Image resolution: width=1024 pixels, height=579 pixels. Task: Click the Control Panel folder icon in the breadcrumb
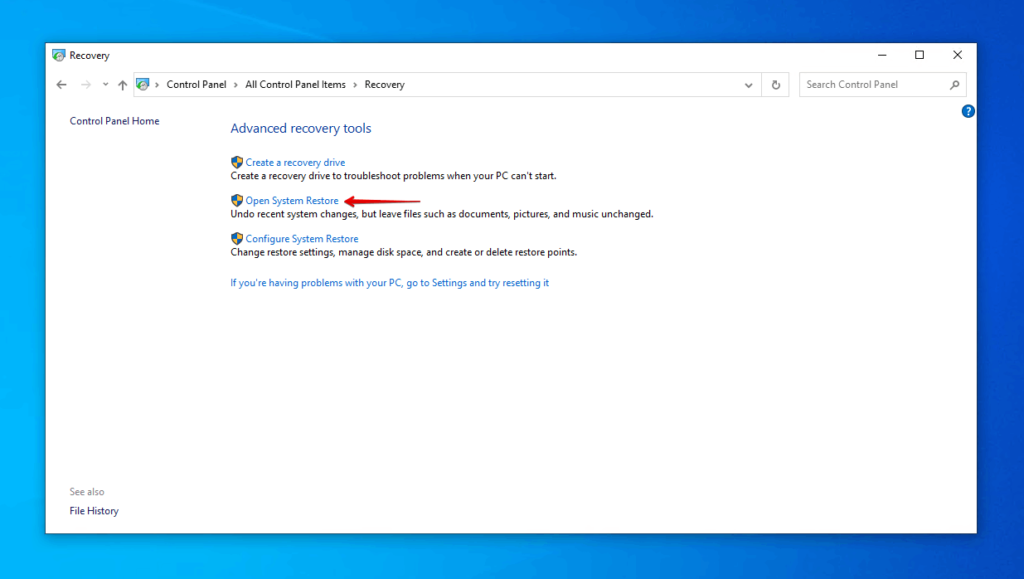click(143, 84)
